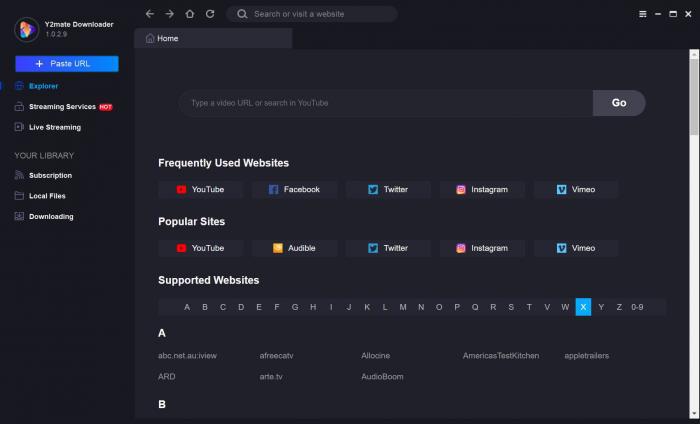The image size is (700, 424).
Task: Open YouTube under Frequently Used Websites
Action: 200,190
